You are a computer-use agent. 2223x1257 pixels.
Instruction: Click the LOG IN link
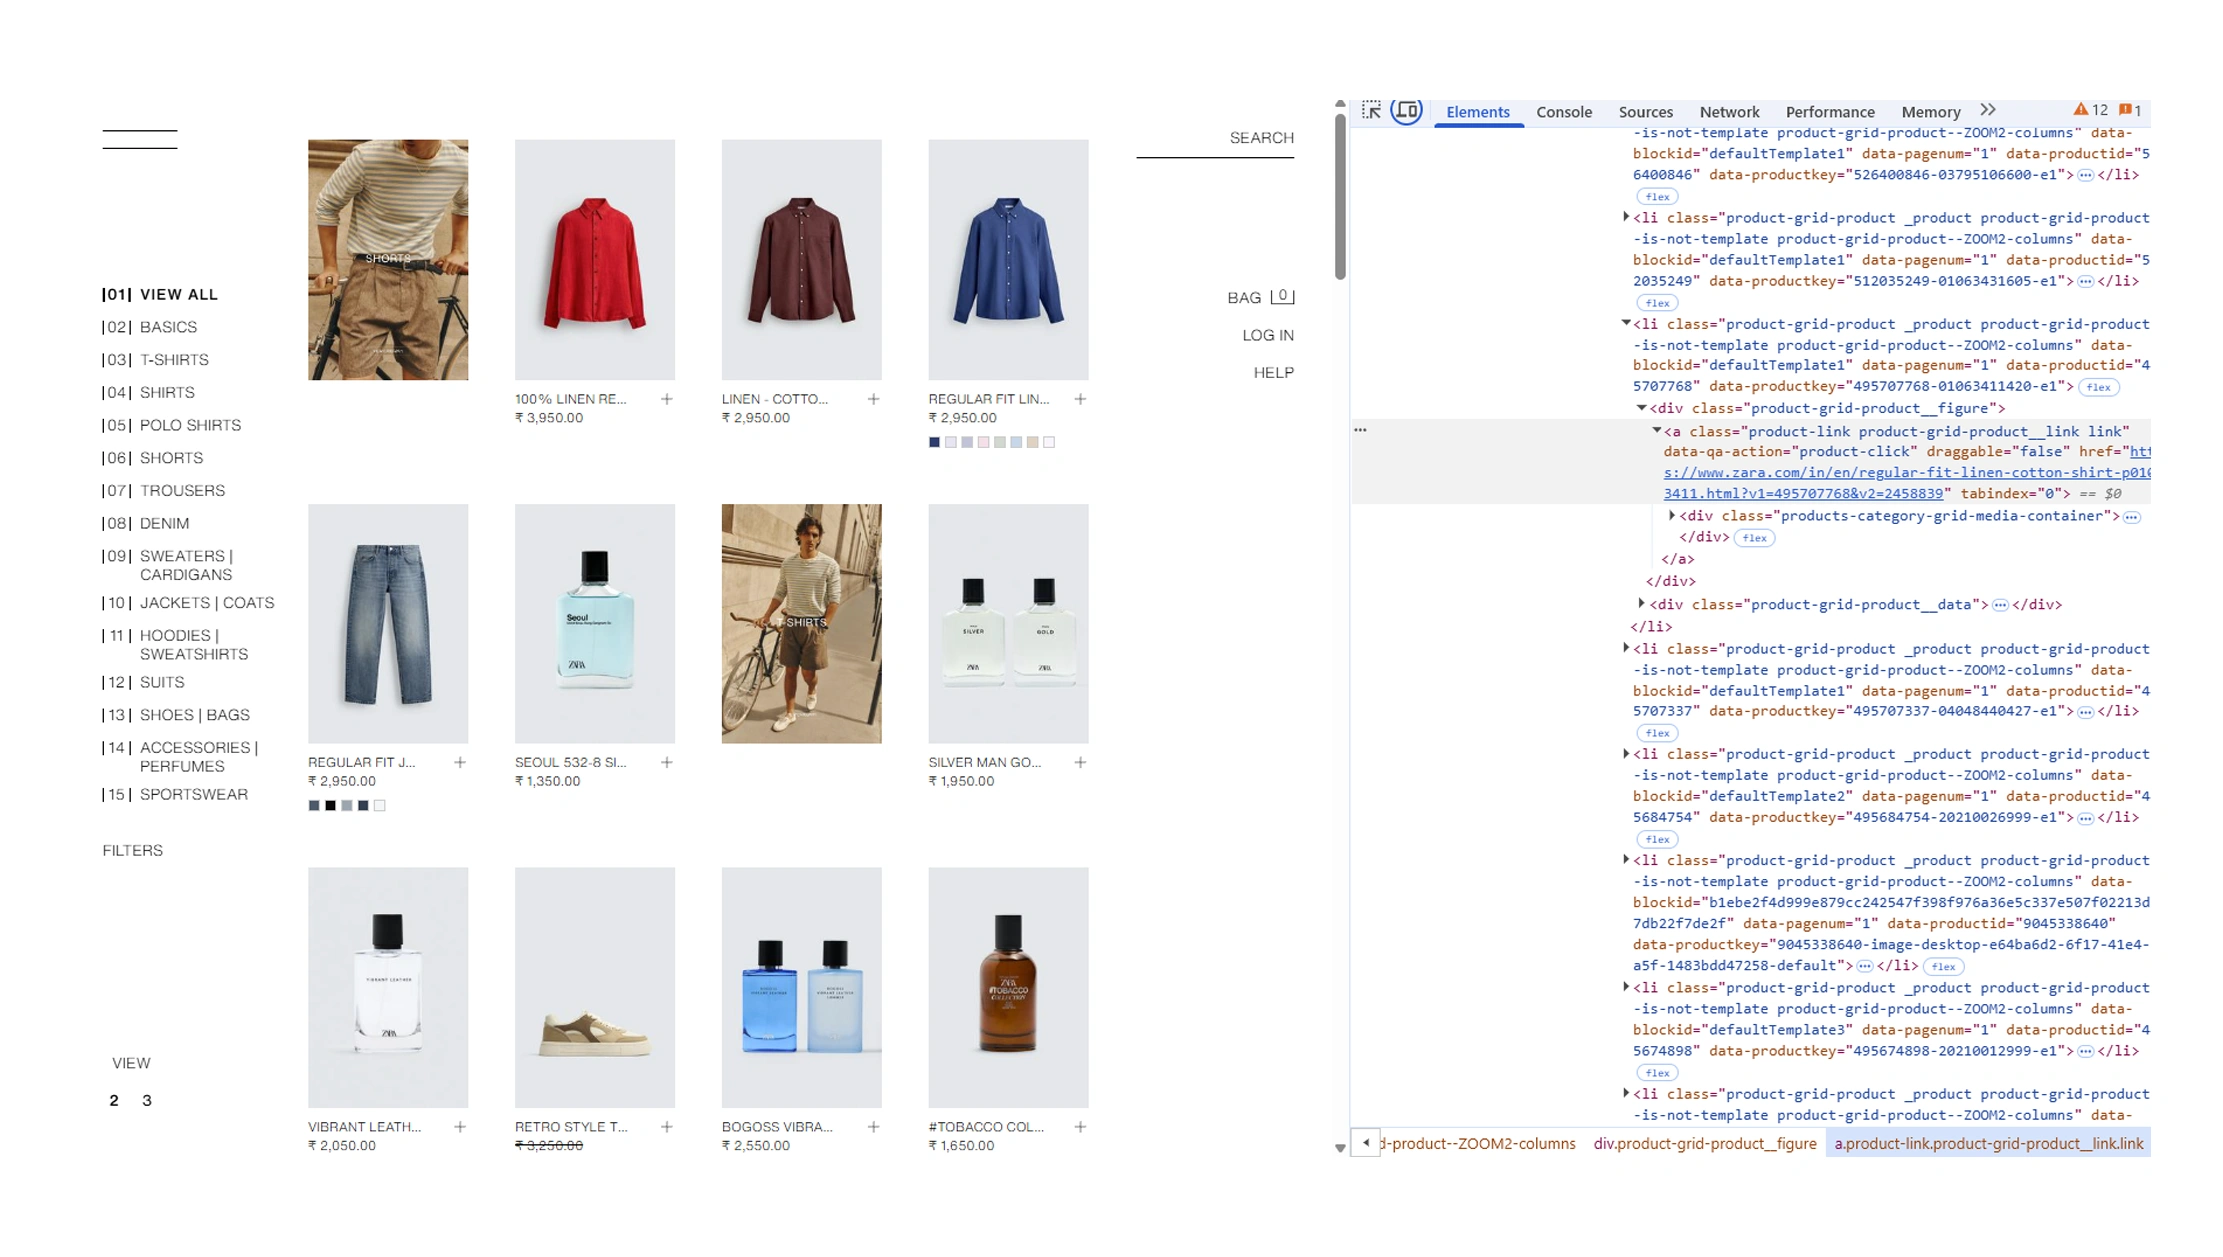(1268, 335)
